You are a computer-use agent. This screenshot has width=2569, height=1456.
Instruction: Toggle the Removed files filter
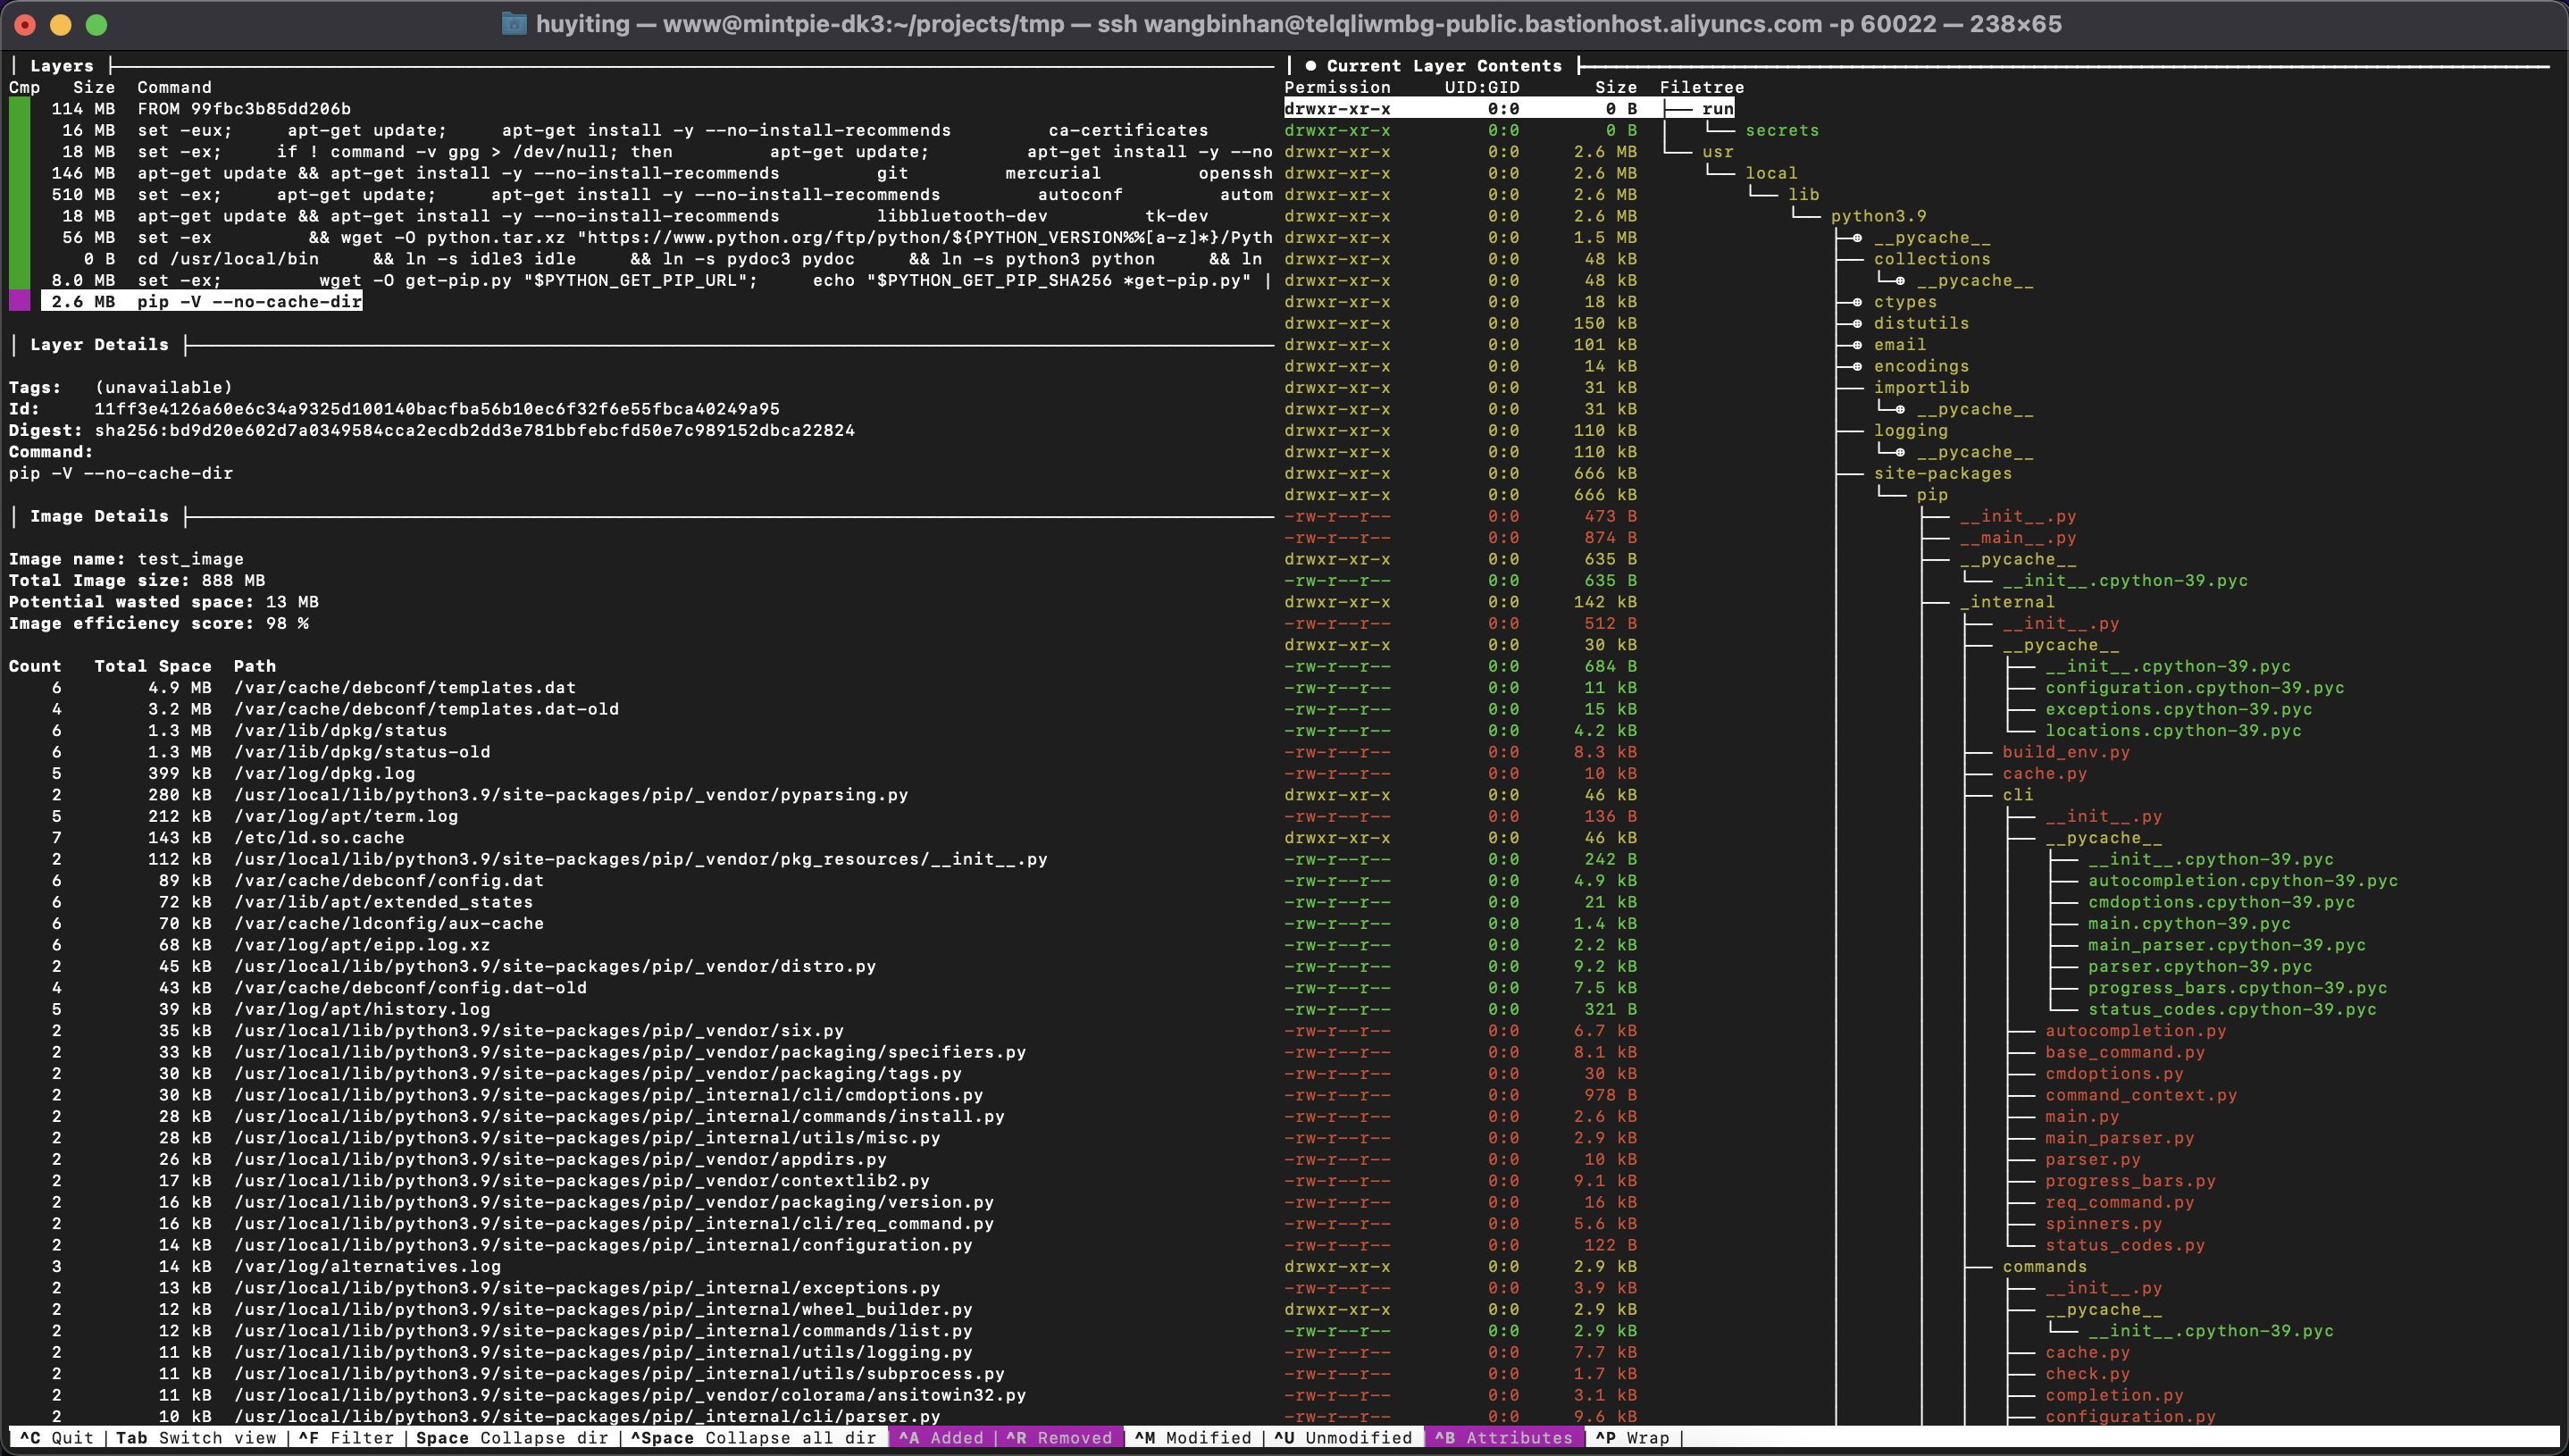click(x=1059, y=1438)
